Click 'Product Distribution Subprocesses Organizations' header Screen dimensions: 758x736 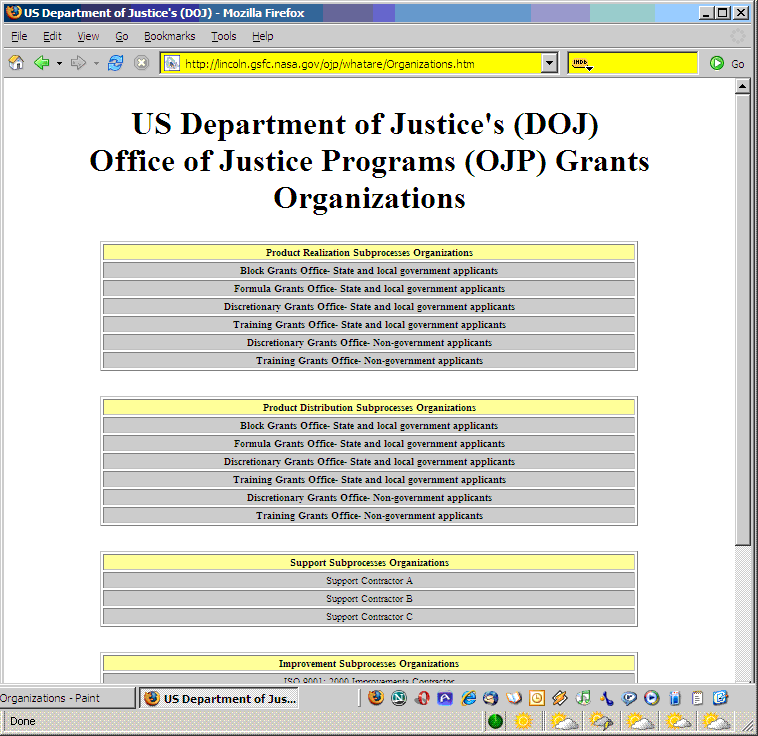369,408
